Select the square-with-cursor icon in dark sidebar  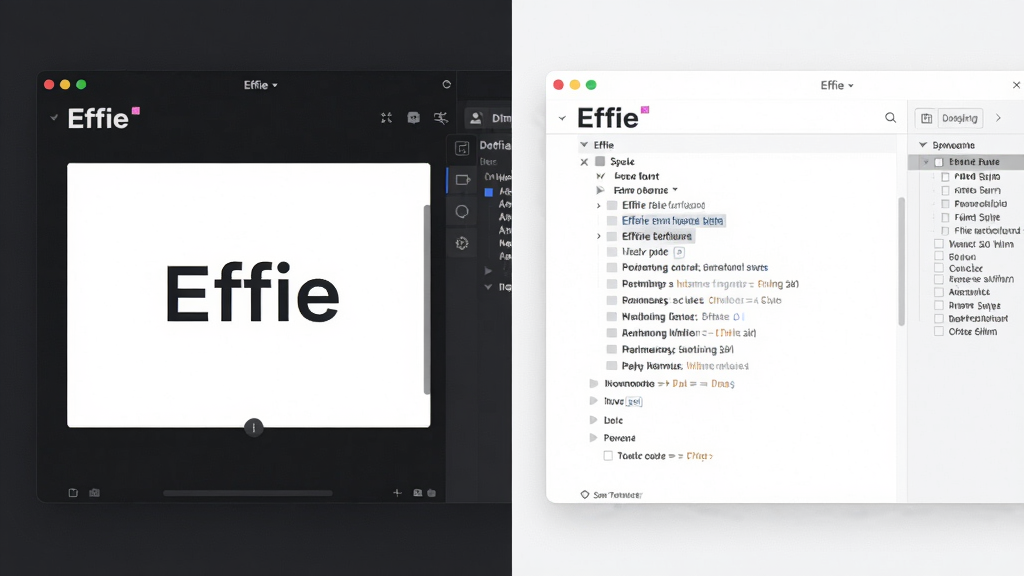(x=462, y=149)
